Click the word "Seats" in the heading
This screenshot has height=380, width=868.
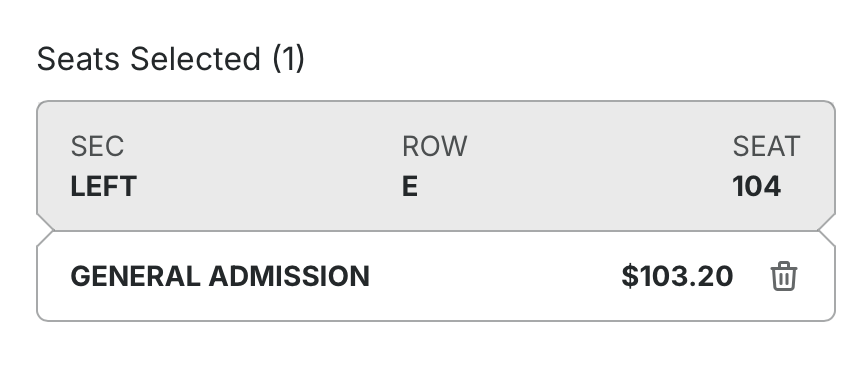coord(78,59)
